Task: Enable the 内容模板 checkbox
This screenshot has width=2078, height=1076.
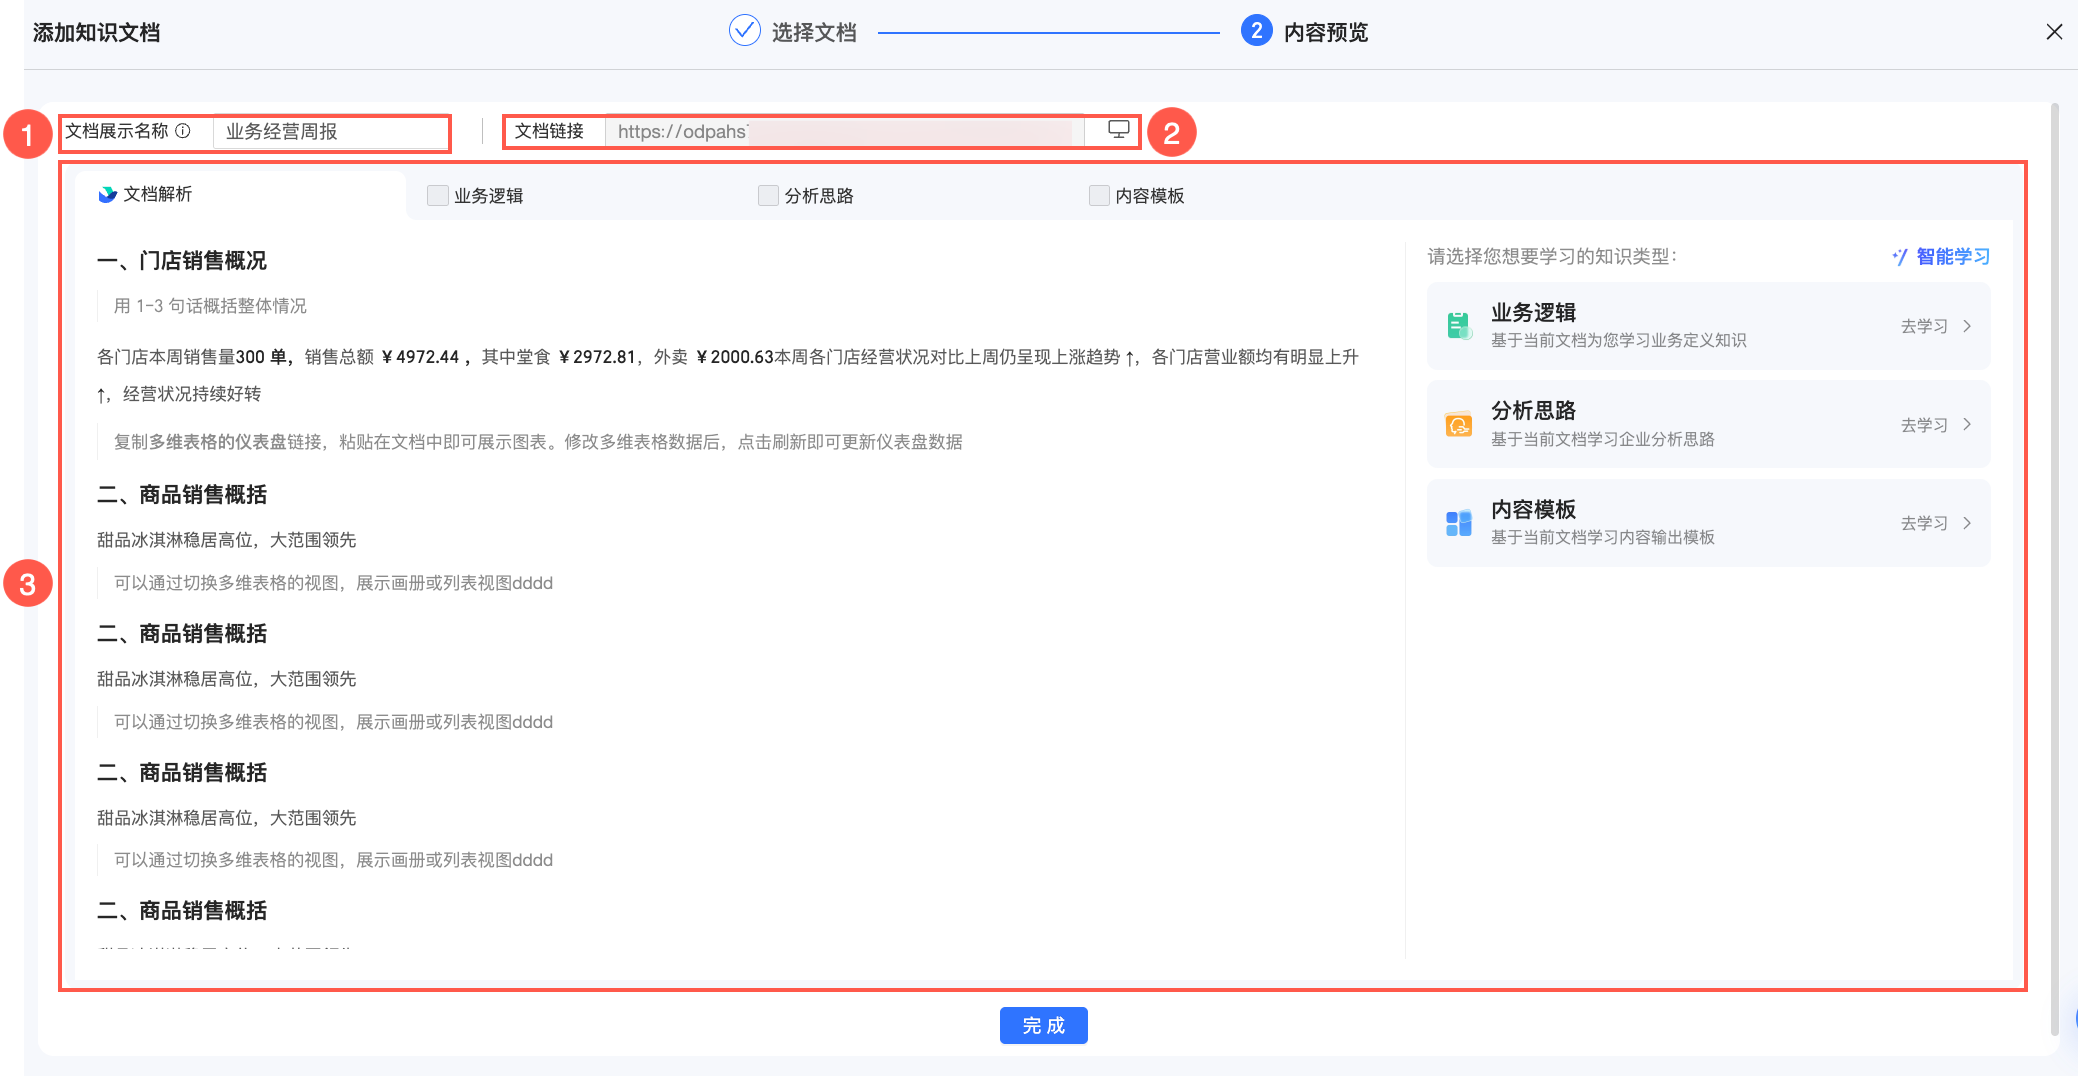Action: pyautogui.click(x=1099, y=196)
